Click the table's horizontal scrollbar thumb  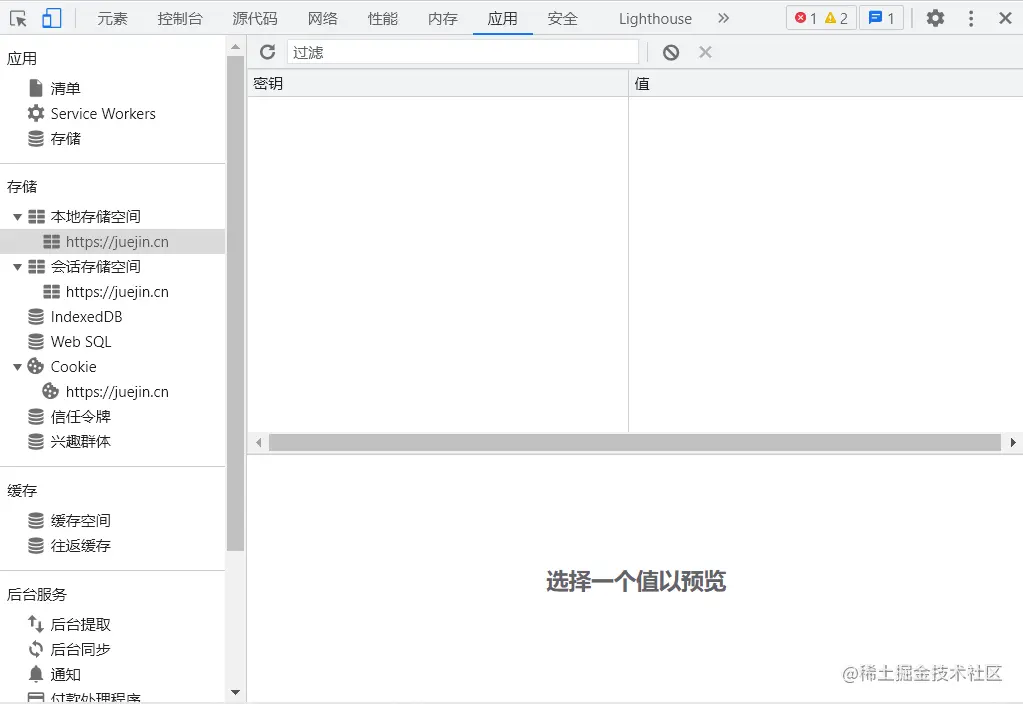coord(635,442)
